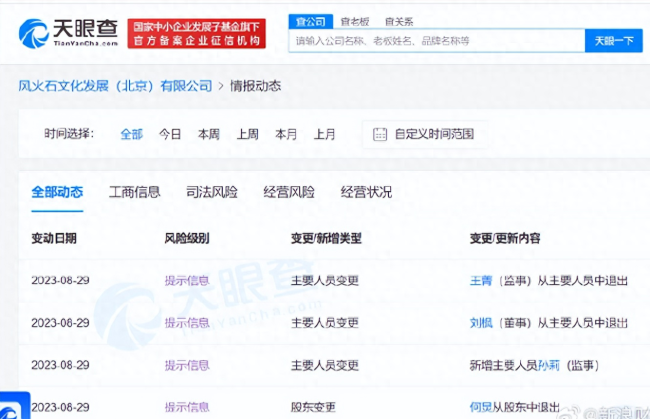Click 主要人员变更 in the 孙莉 row
The width and height of the screenshot is (650, 419).
325,365
